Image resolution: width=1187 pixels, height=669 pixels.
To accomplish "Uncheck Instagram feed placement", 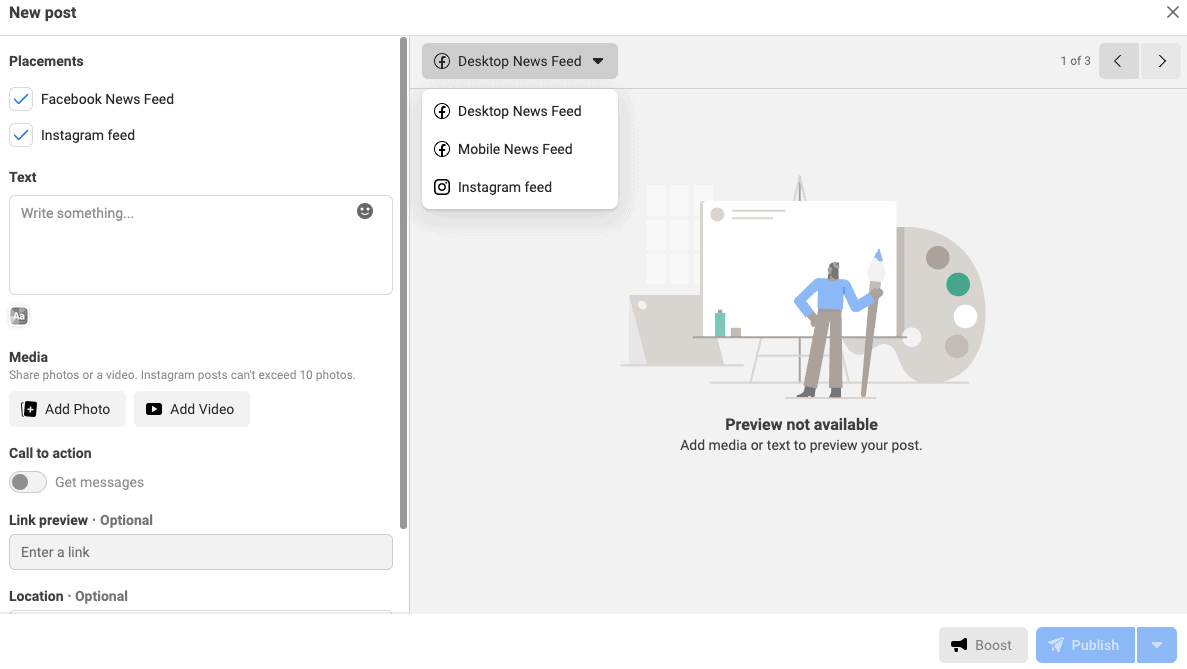I will pyautogui.click(x=21, y=135).
